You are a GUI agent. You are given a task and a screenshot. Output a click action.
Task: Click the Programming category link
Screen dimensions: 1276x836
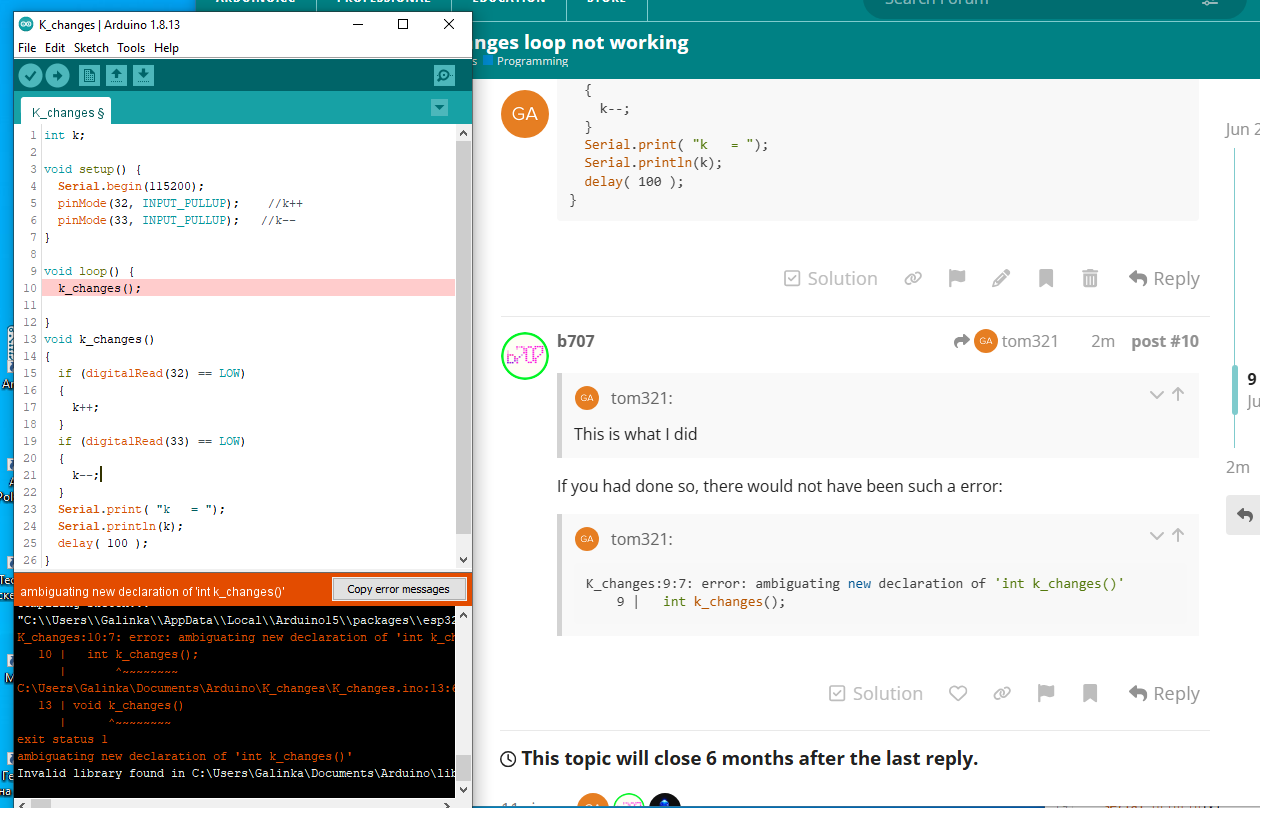click(526, 61)
